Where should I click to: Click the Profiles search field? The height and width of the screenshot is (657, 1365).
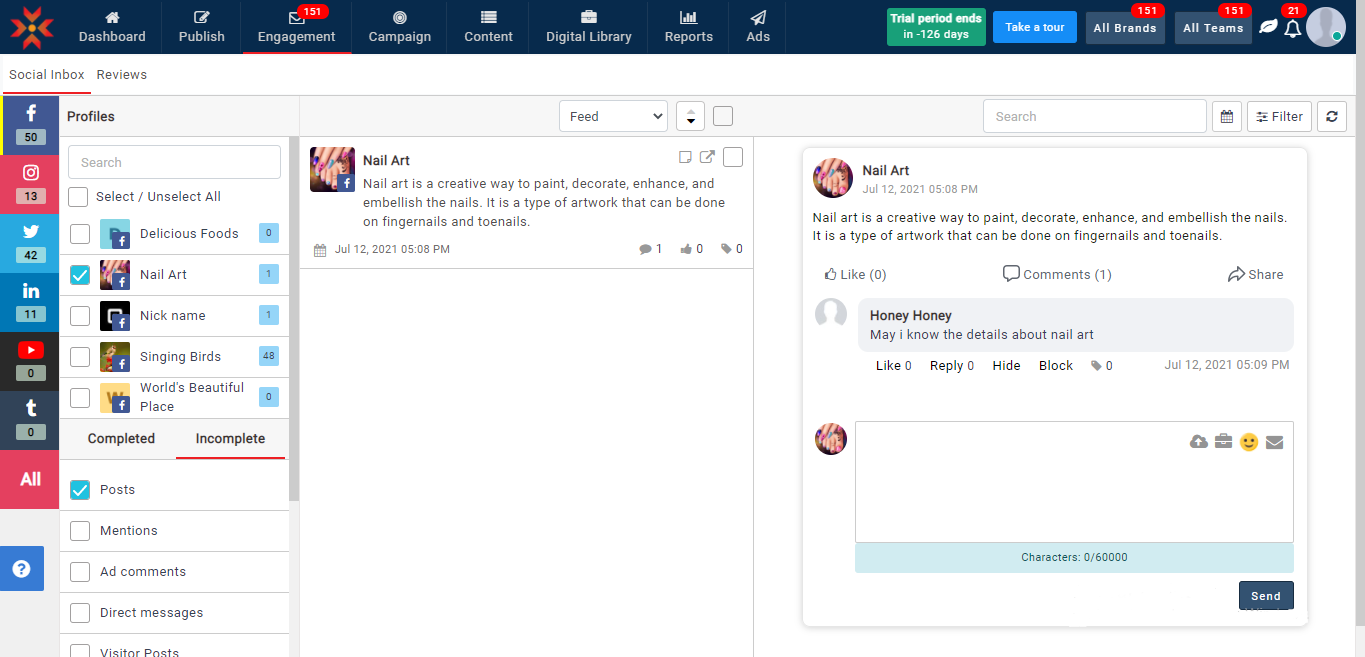coord(174,162)
